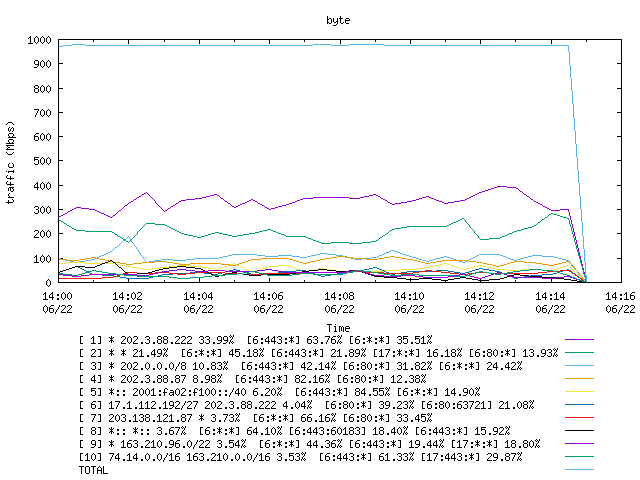Click the light blue swatch for entry [ 3]
The image size is (640, 480).
tap(580, 366)
